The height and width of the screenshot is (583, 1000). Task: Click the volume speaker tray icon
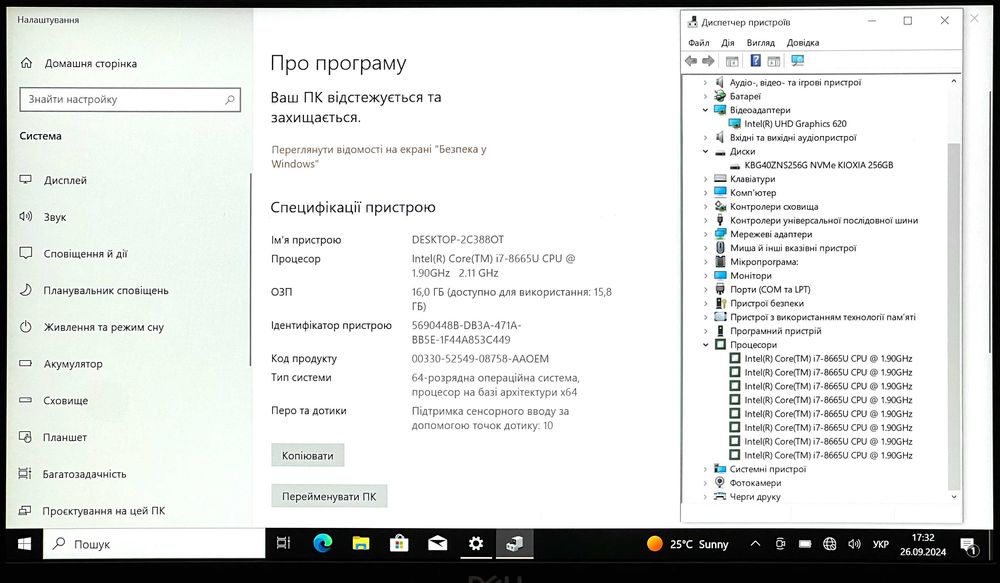[x=854, y=544]
